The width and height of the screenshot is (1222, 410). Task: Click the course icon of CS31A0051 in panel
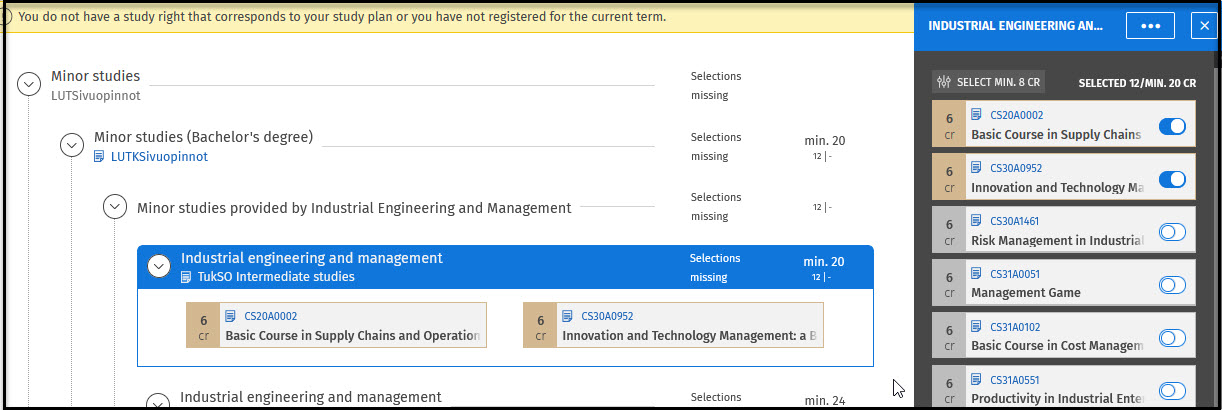point(977,273)
